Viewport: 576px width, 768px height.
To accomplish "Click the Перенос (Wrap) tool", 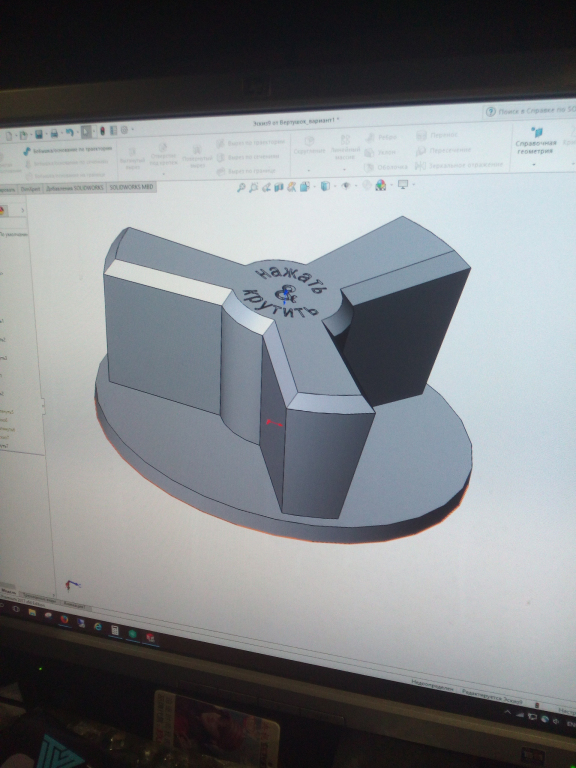I will [x=437, y=135].
